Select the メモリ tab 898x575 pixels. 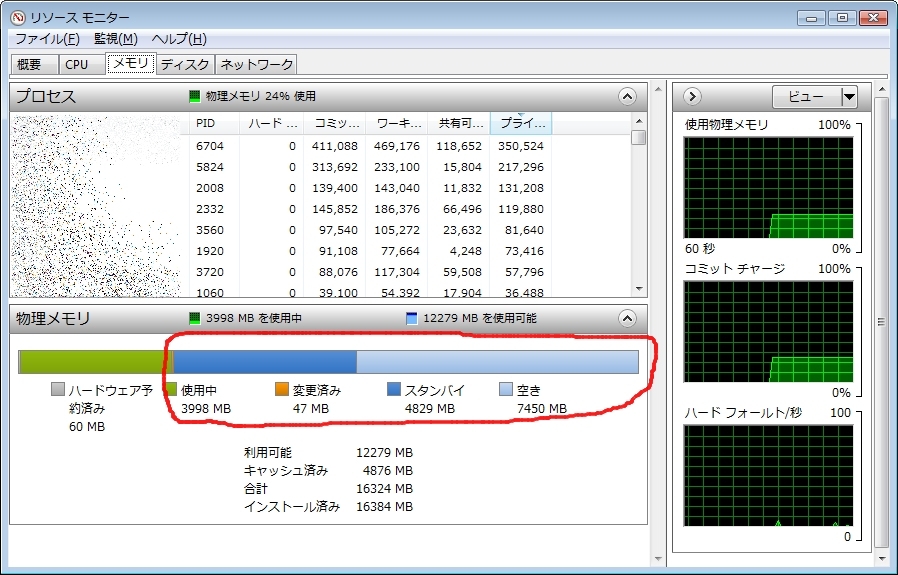click(x=131, y=63)
